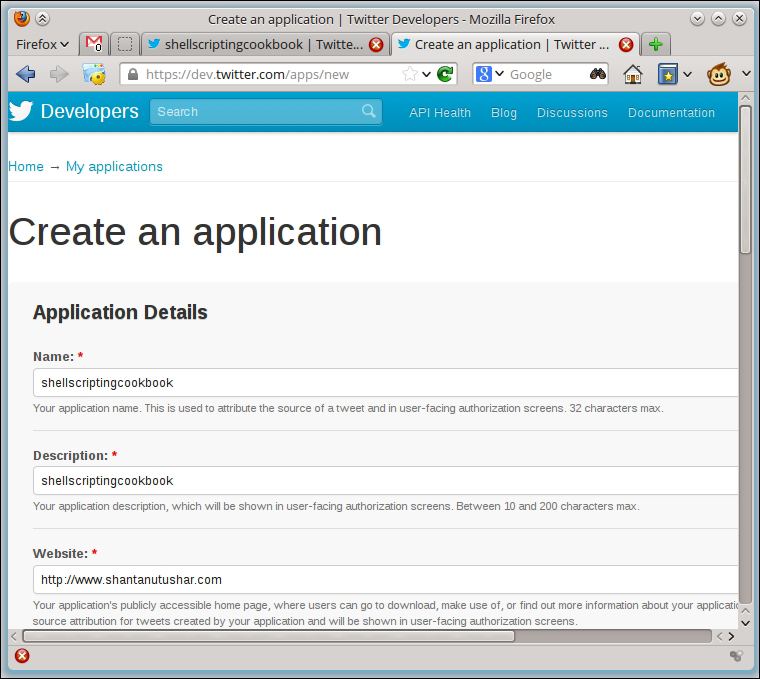The image size is (760, 679).
Task: Close the Create an application tab
Action: coord(626,45)
